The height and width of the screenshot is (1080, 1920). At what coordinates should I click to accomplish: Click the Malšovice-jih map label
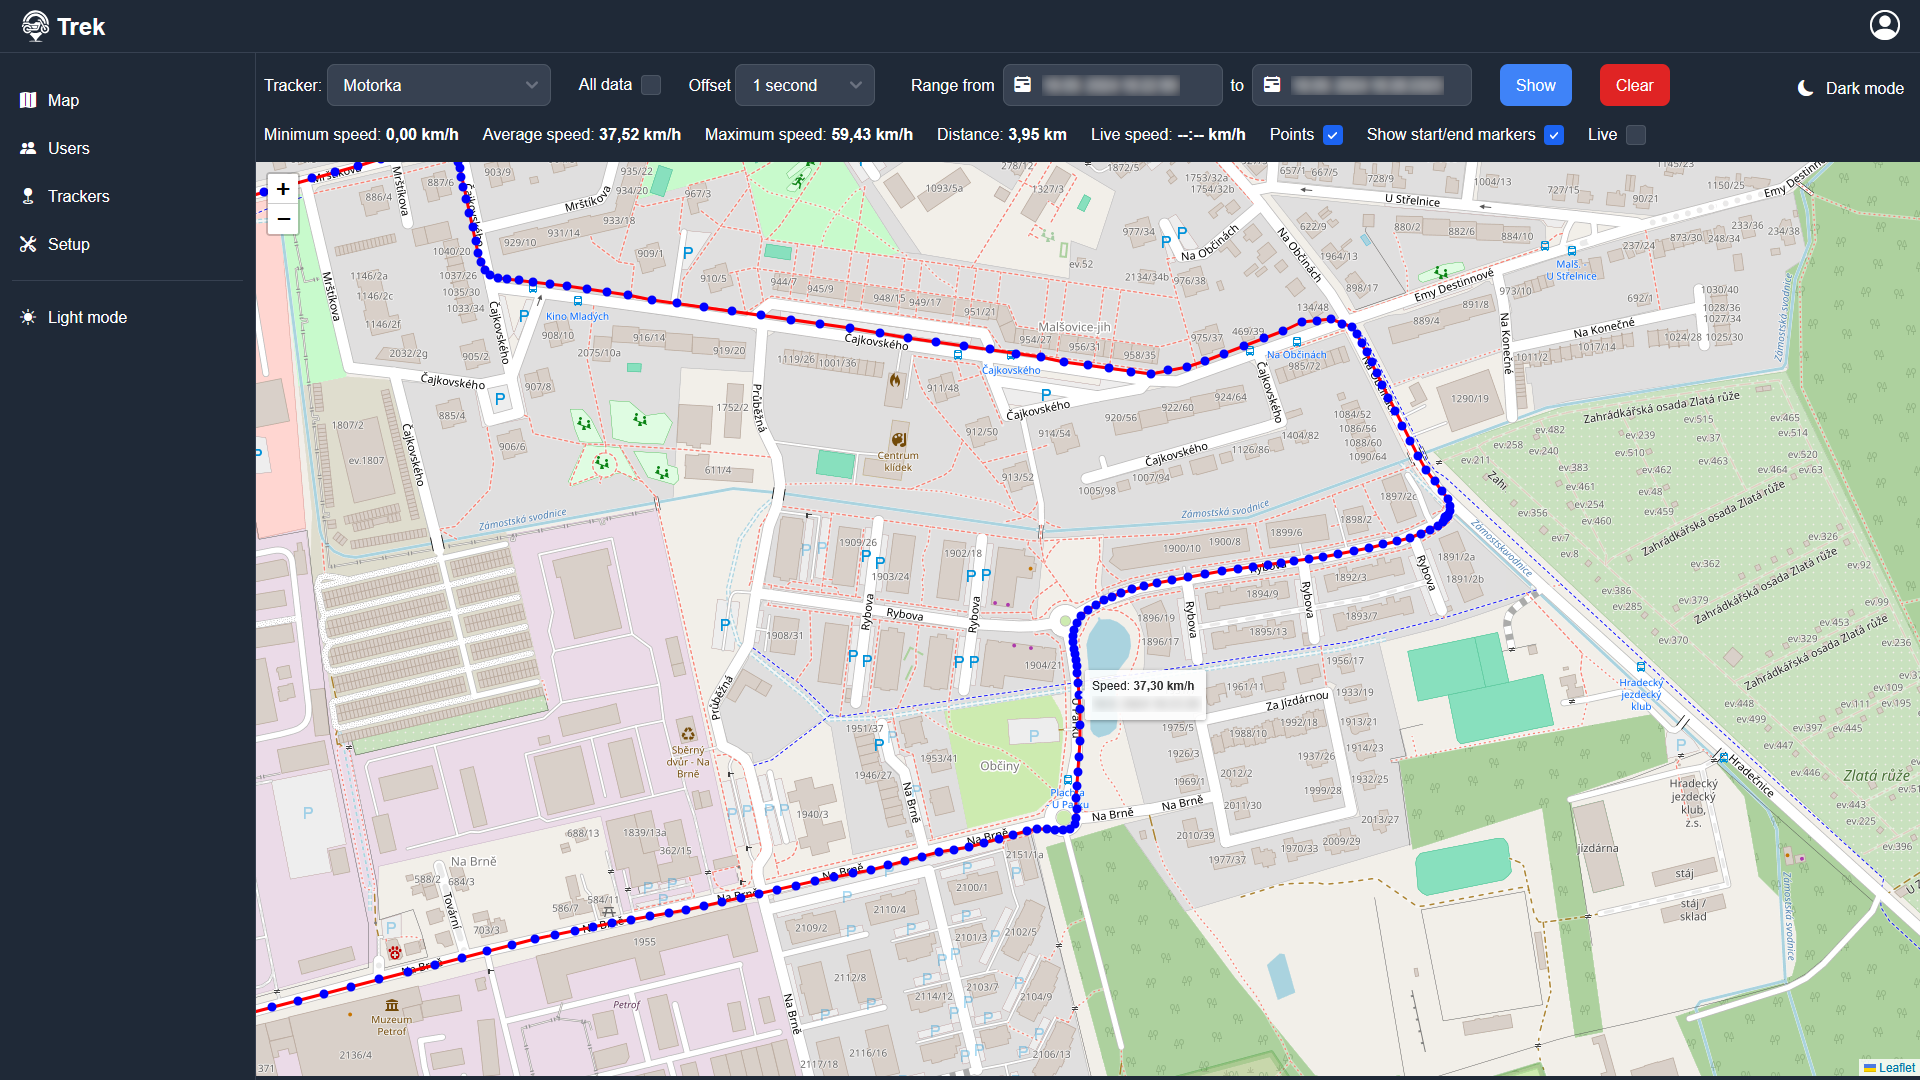(1074, 327)
